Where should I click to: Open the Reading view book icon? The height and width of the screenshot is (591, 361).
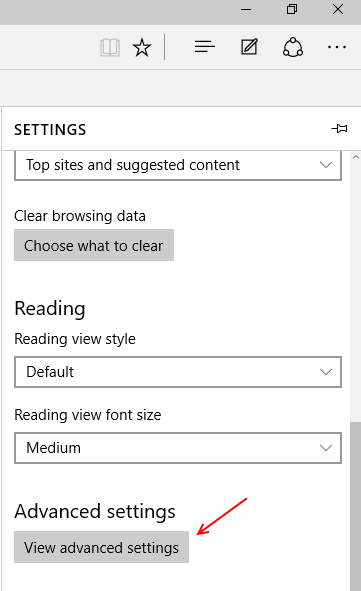[110, 47]
